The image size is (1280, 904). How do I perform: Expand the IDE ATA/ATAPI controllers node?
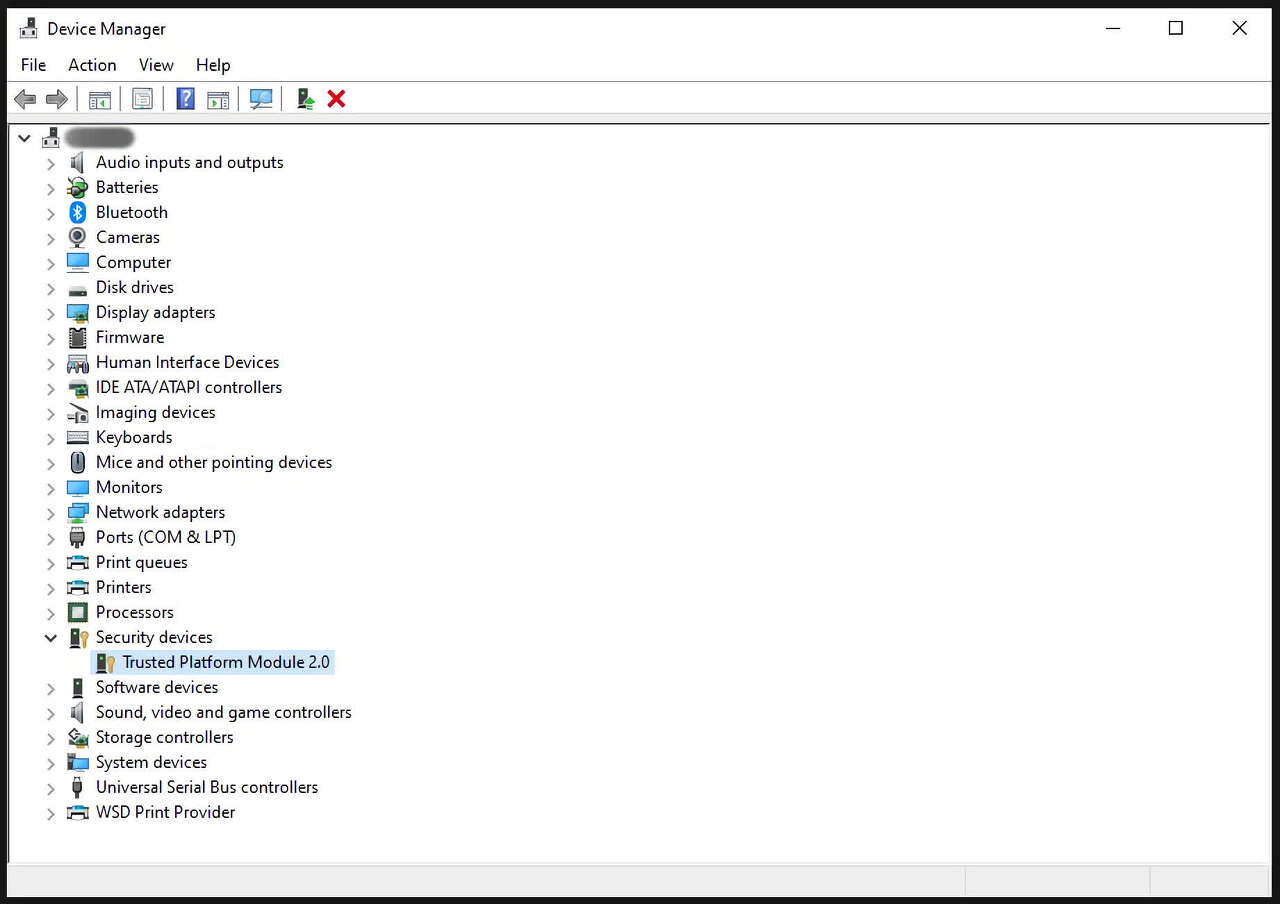pyautogui.click(x=50, y=388)
